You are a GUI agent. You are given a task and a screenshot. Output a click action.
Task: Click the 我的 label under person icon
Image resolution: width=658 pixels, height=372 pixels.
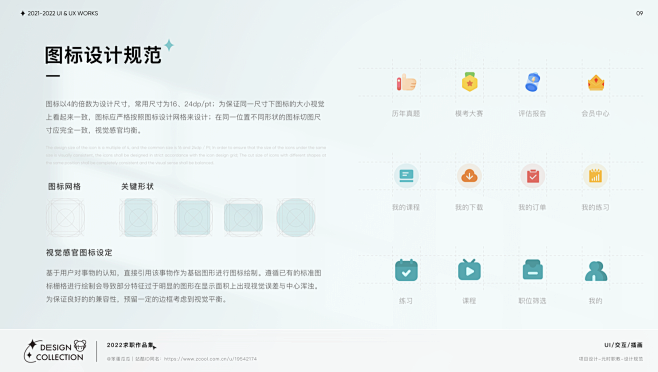tap(595, 301)
